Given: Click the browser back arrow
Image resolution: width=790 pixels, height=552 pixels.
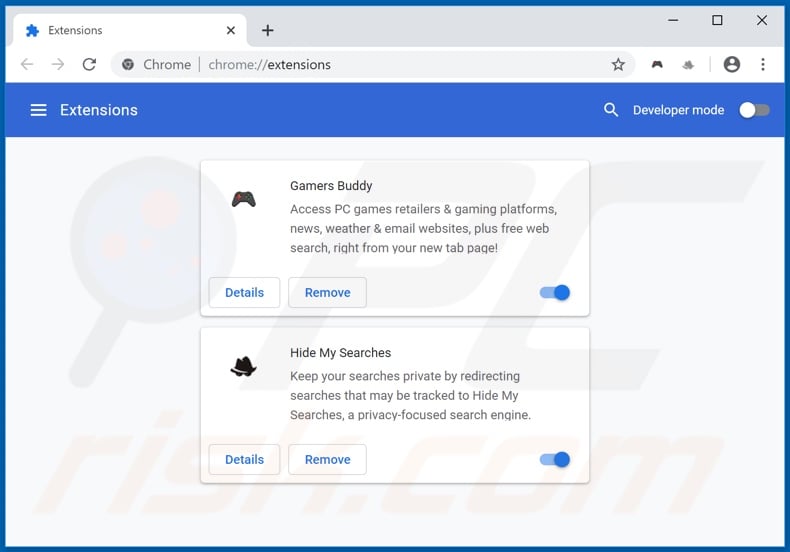Looking at the screenshot, I should [27, 64].
